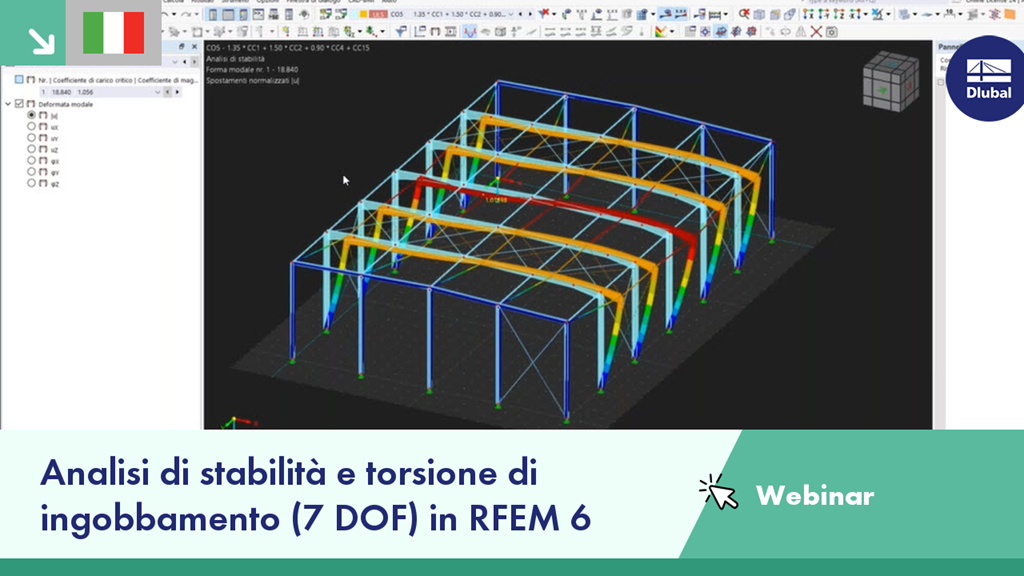Screen dimensions: 1024x576
Task: Collapse the Deformata modale tree node
Action: [8, 104]
